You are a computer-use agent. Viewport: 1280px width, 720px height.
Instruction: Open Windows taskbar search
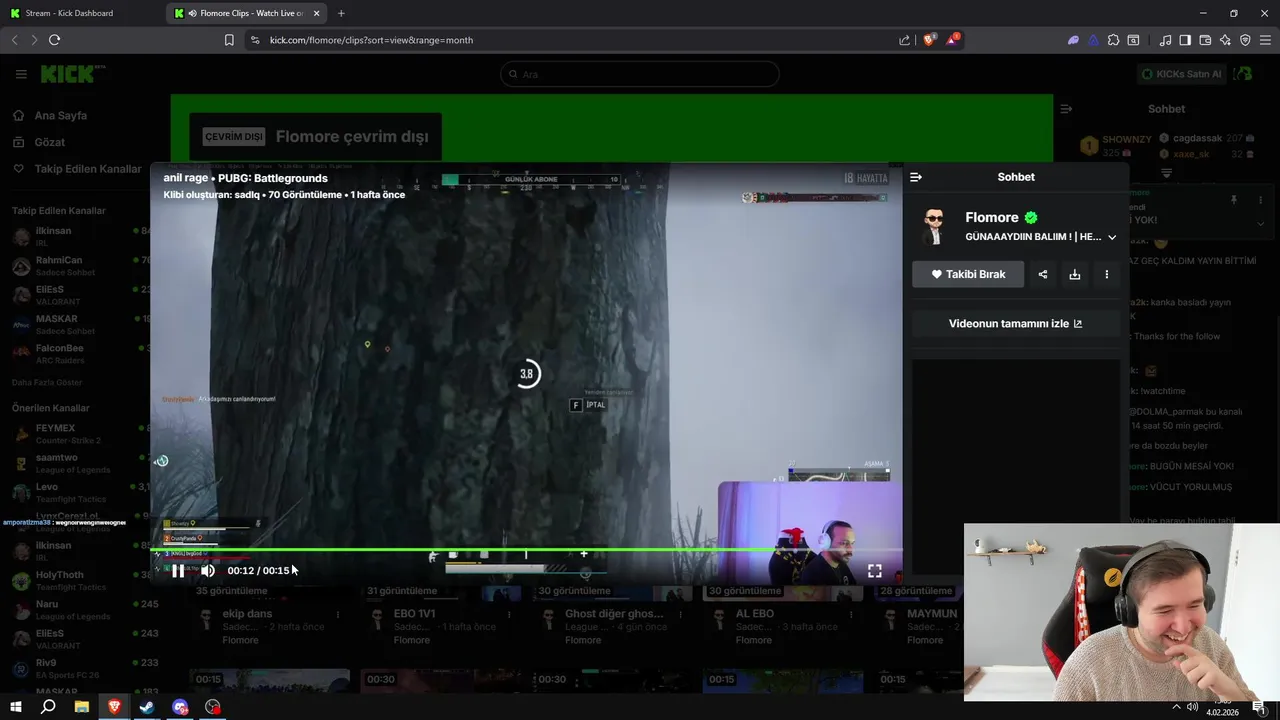pos(48,707)
